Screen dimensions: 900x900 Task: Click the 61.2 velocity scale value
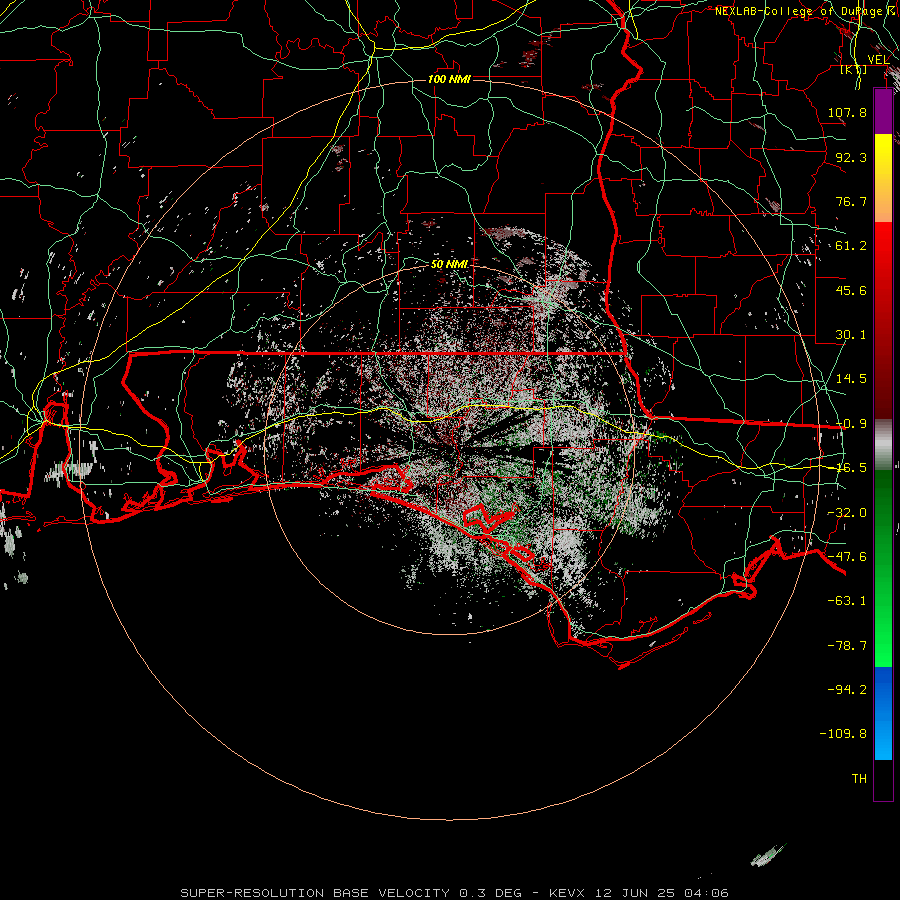tap(851, 246)
